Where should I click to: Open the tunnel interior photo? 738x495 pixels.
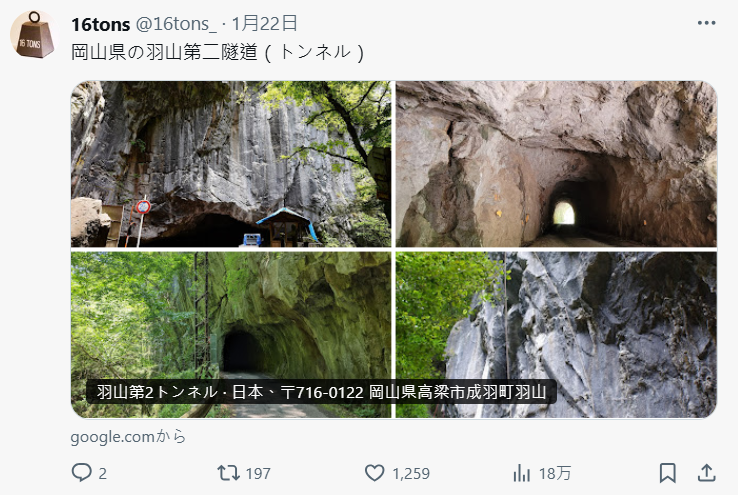[556, 164]
